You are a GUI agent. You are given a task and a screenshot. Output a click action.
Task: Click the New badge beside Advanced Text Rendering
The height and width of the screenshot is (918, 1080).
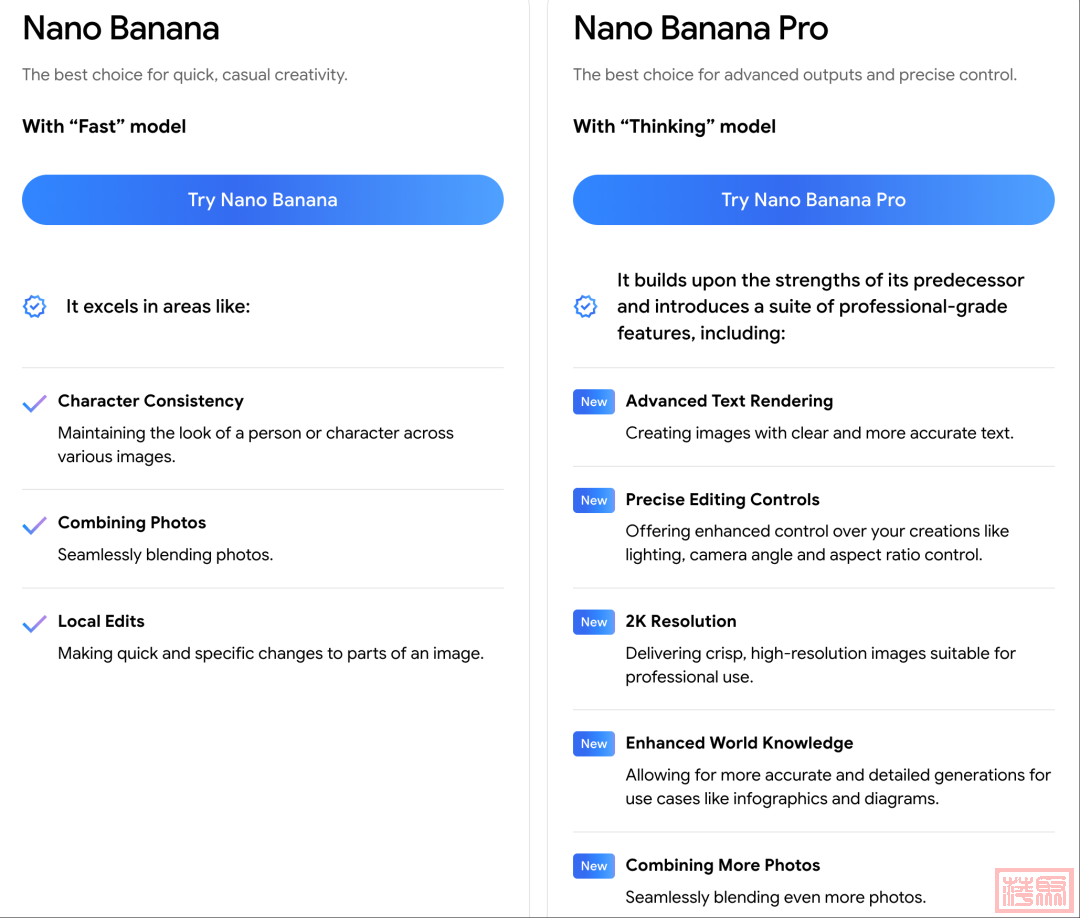(594, 402)
